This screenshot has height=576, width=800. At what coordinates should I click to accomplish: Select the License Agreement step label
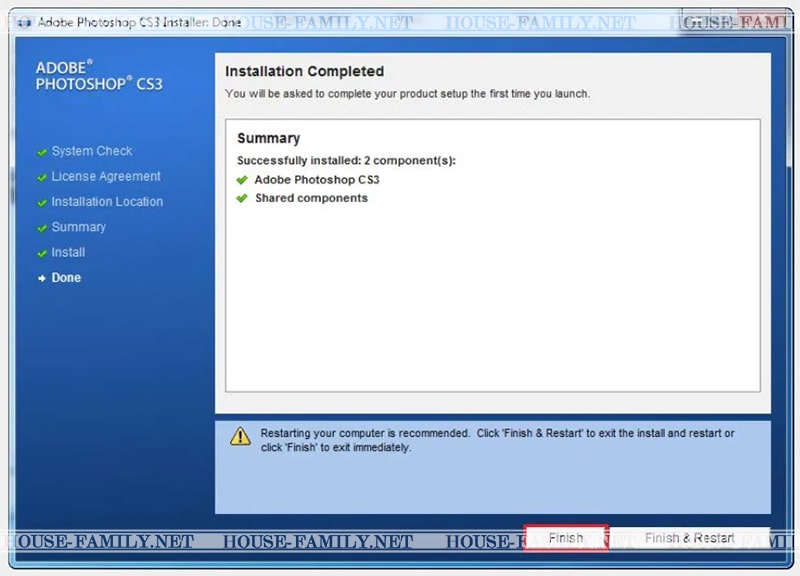[106, 176]
